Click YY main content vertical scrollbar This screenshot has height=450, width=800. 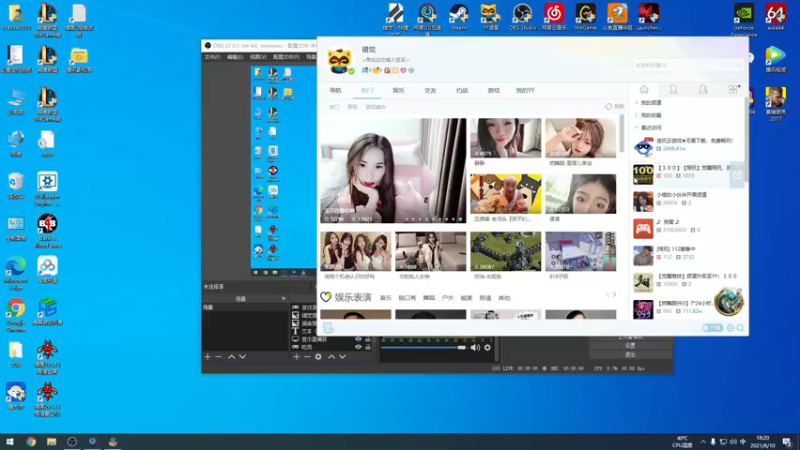click(621, 134)
